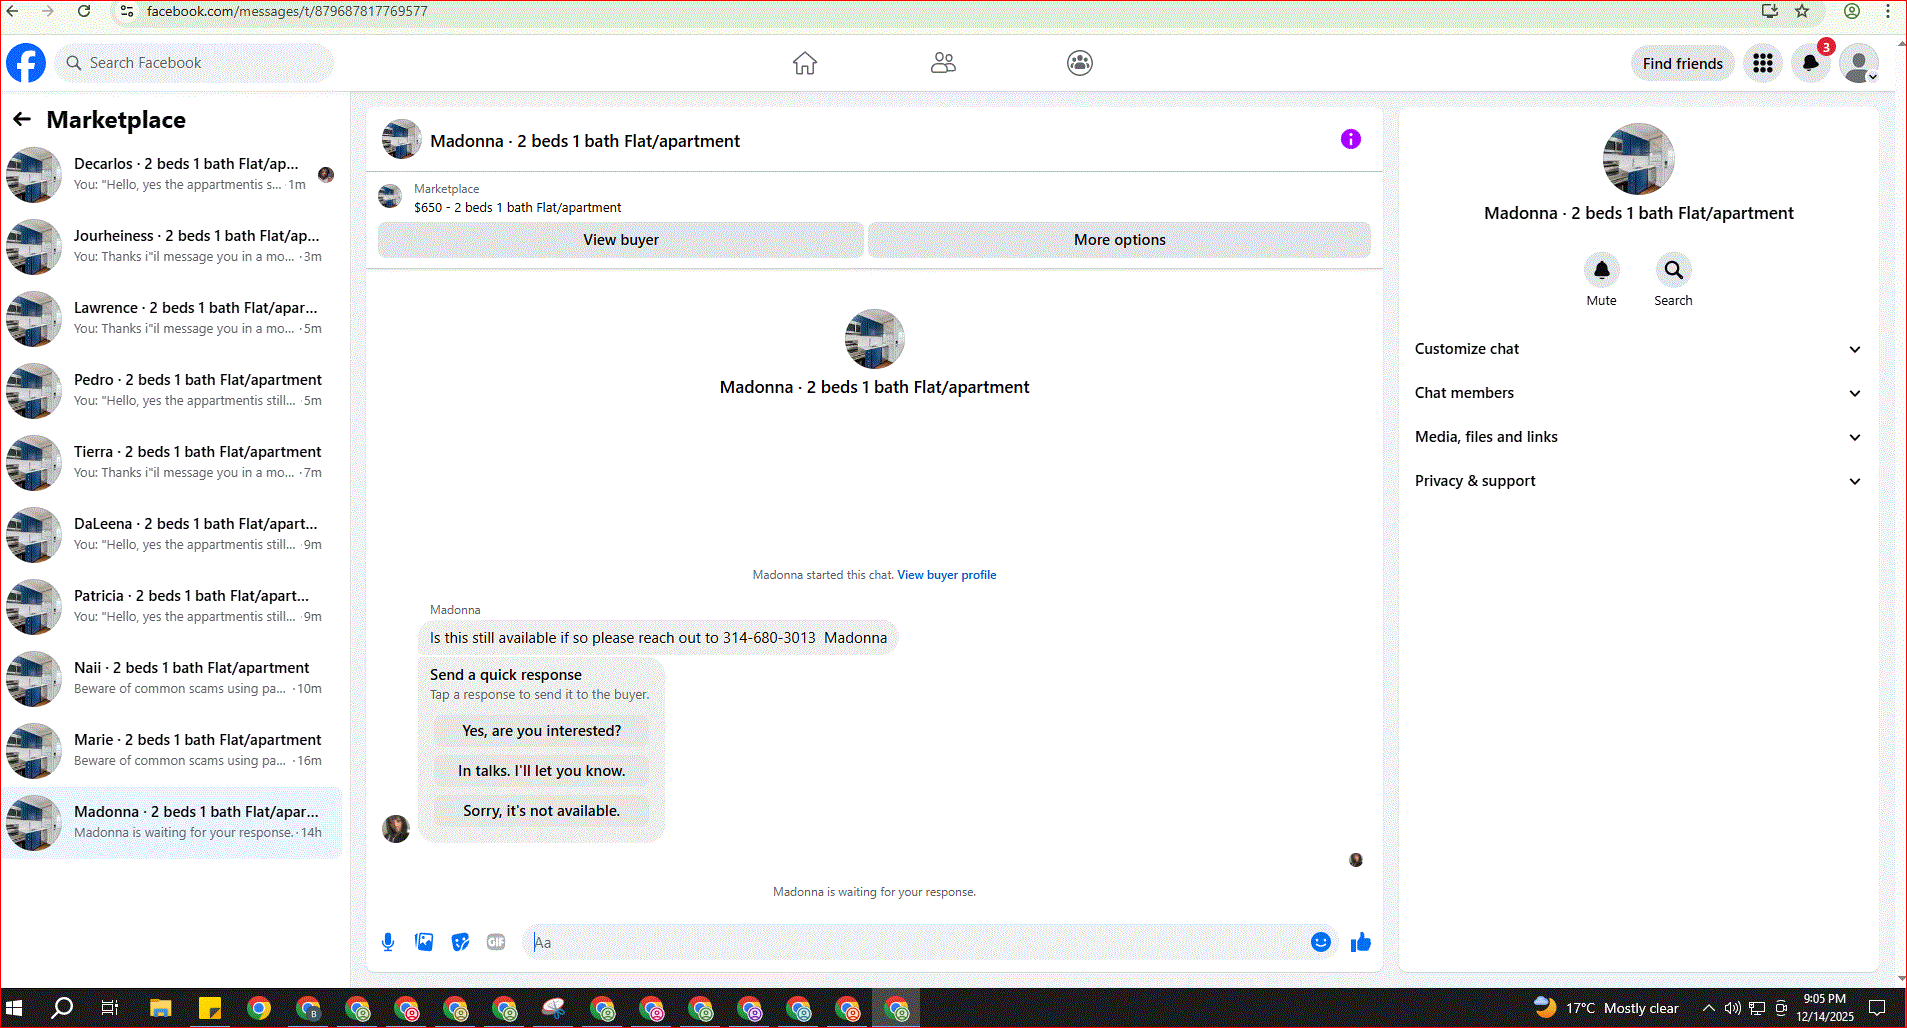The height and width of the screenshot is (1028, 1907).
Task: Choose a GIF icon in composer
Action: point(496,942)
